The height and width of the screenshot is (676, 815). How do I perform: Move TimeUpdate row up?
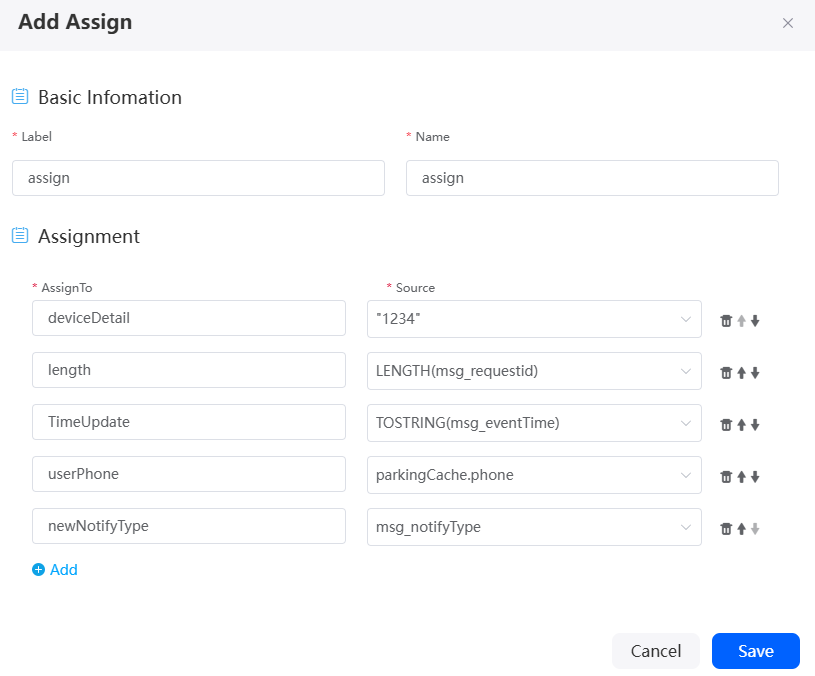[742, 425]
